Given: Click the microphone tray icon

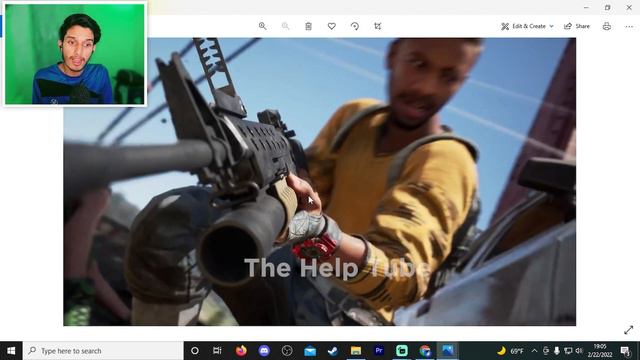Looking at the screenshot, I should [x=557, y=351].
